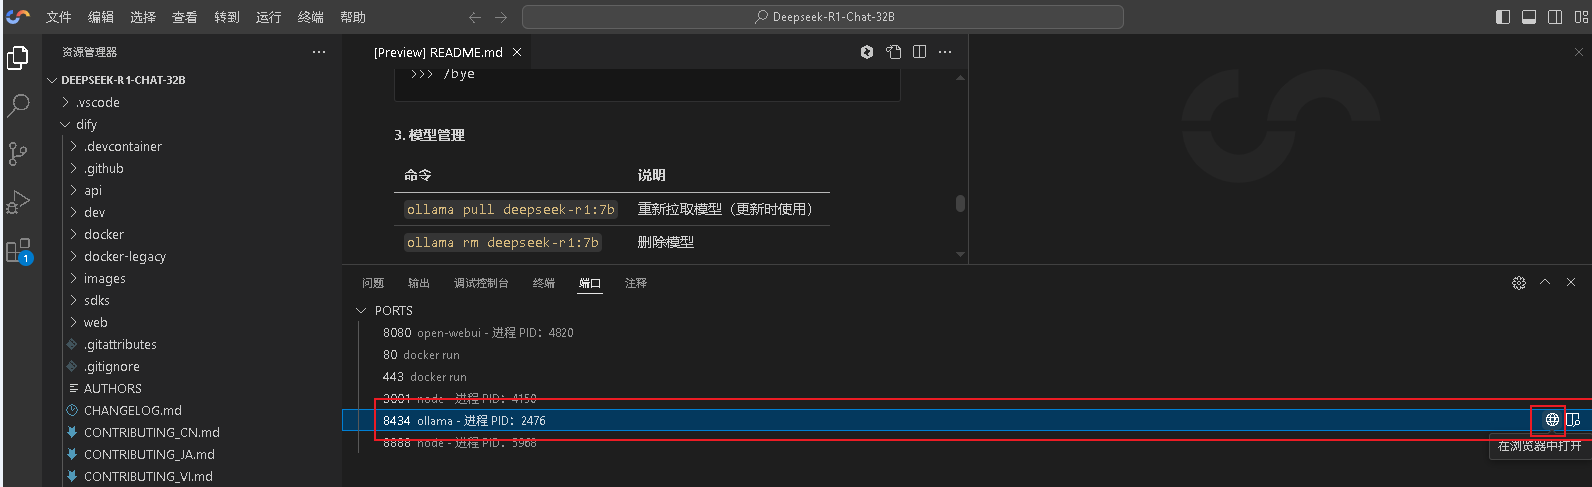The height and width of the screenshot is (487, 1592).
Task: Open the 终端 menu in menu bar
Action: pos(310,17)
